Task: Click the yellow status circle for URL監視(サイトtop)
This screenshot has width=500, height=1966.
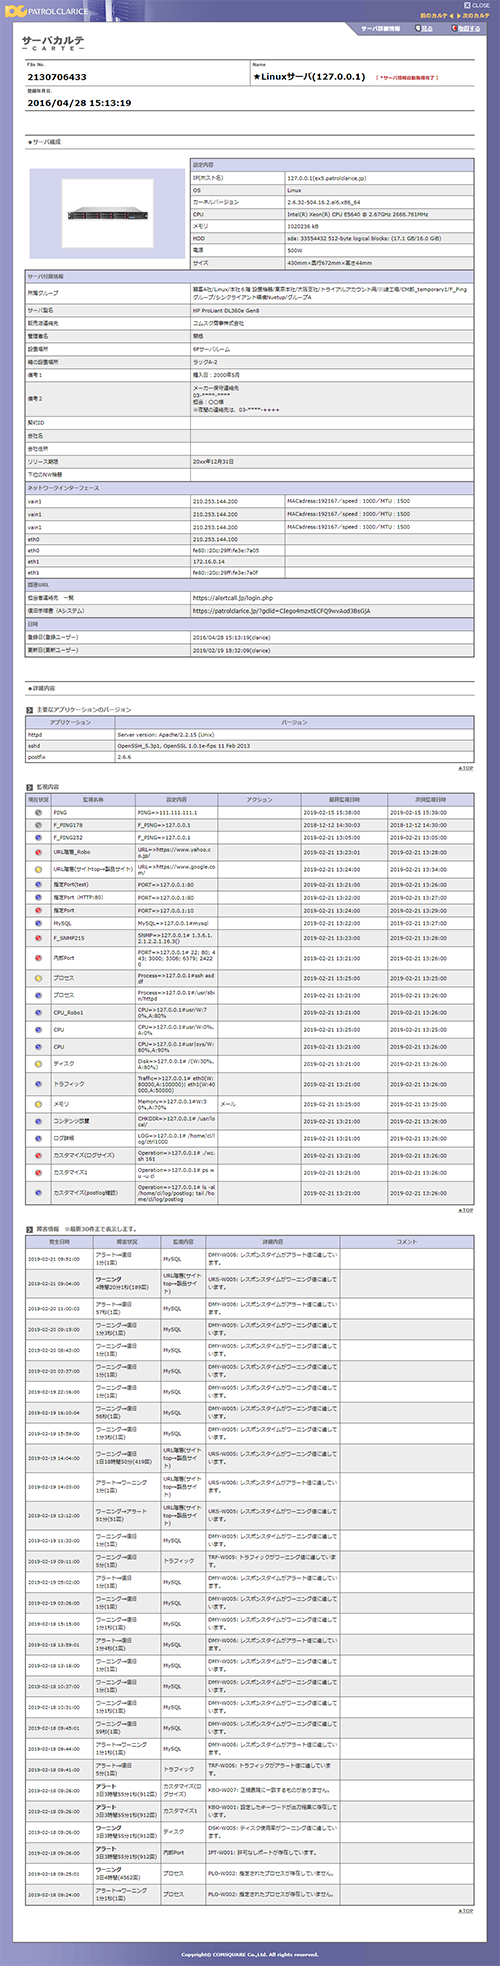Action: (37, 869)
